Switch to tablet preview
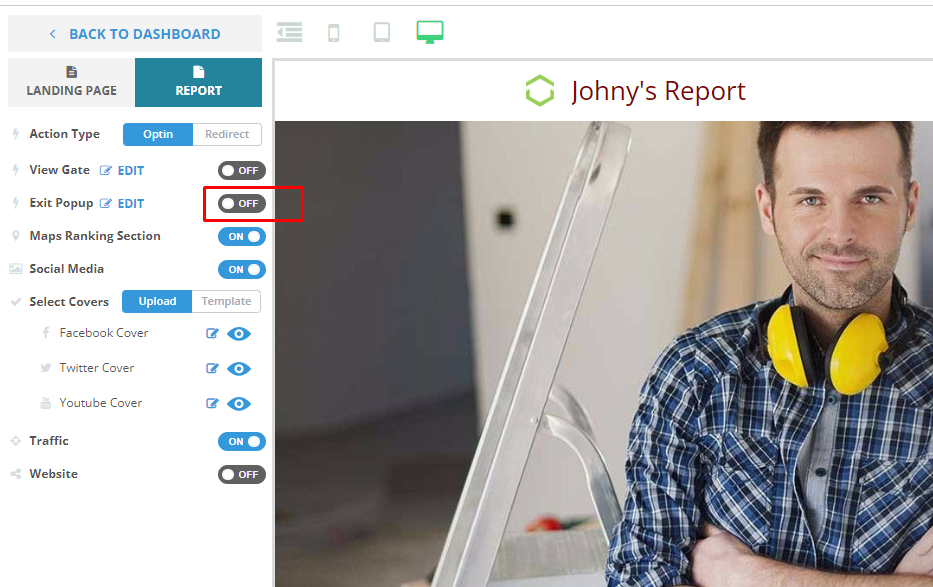Viewport: 933px width, 587px height. tap(382, 33)
